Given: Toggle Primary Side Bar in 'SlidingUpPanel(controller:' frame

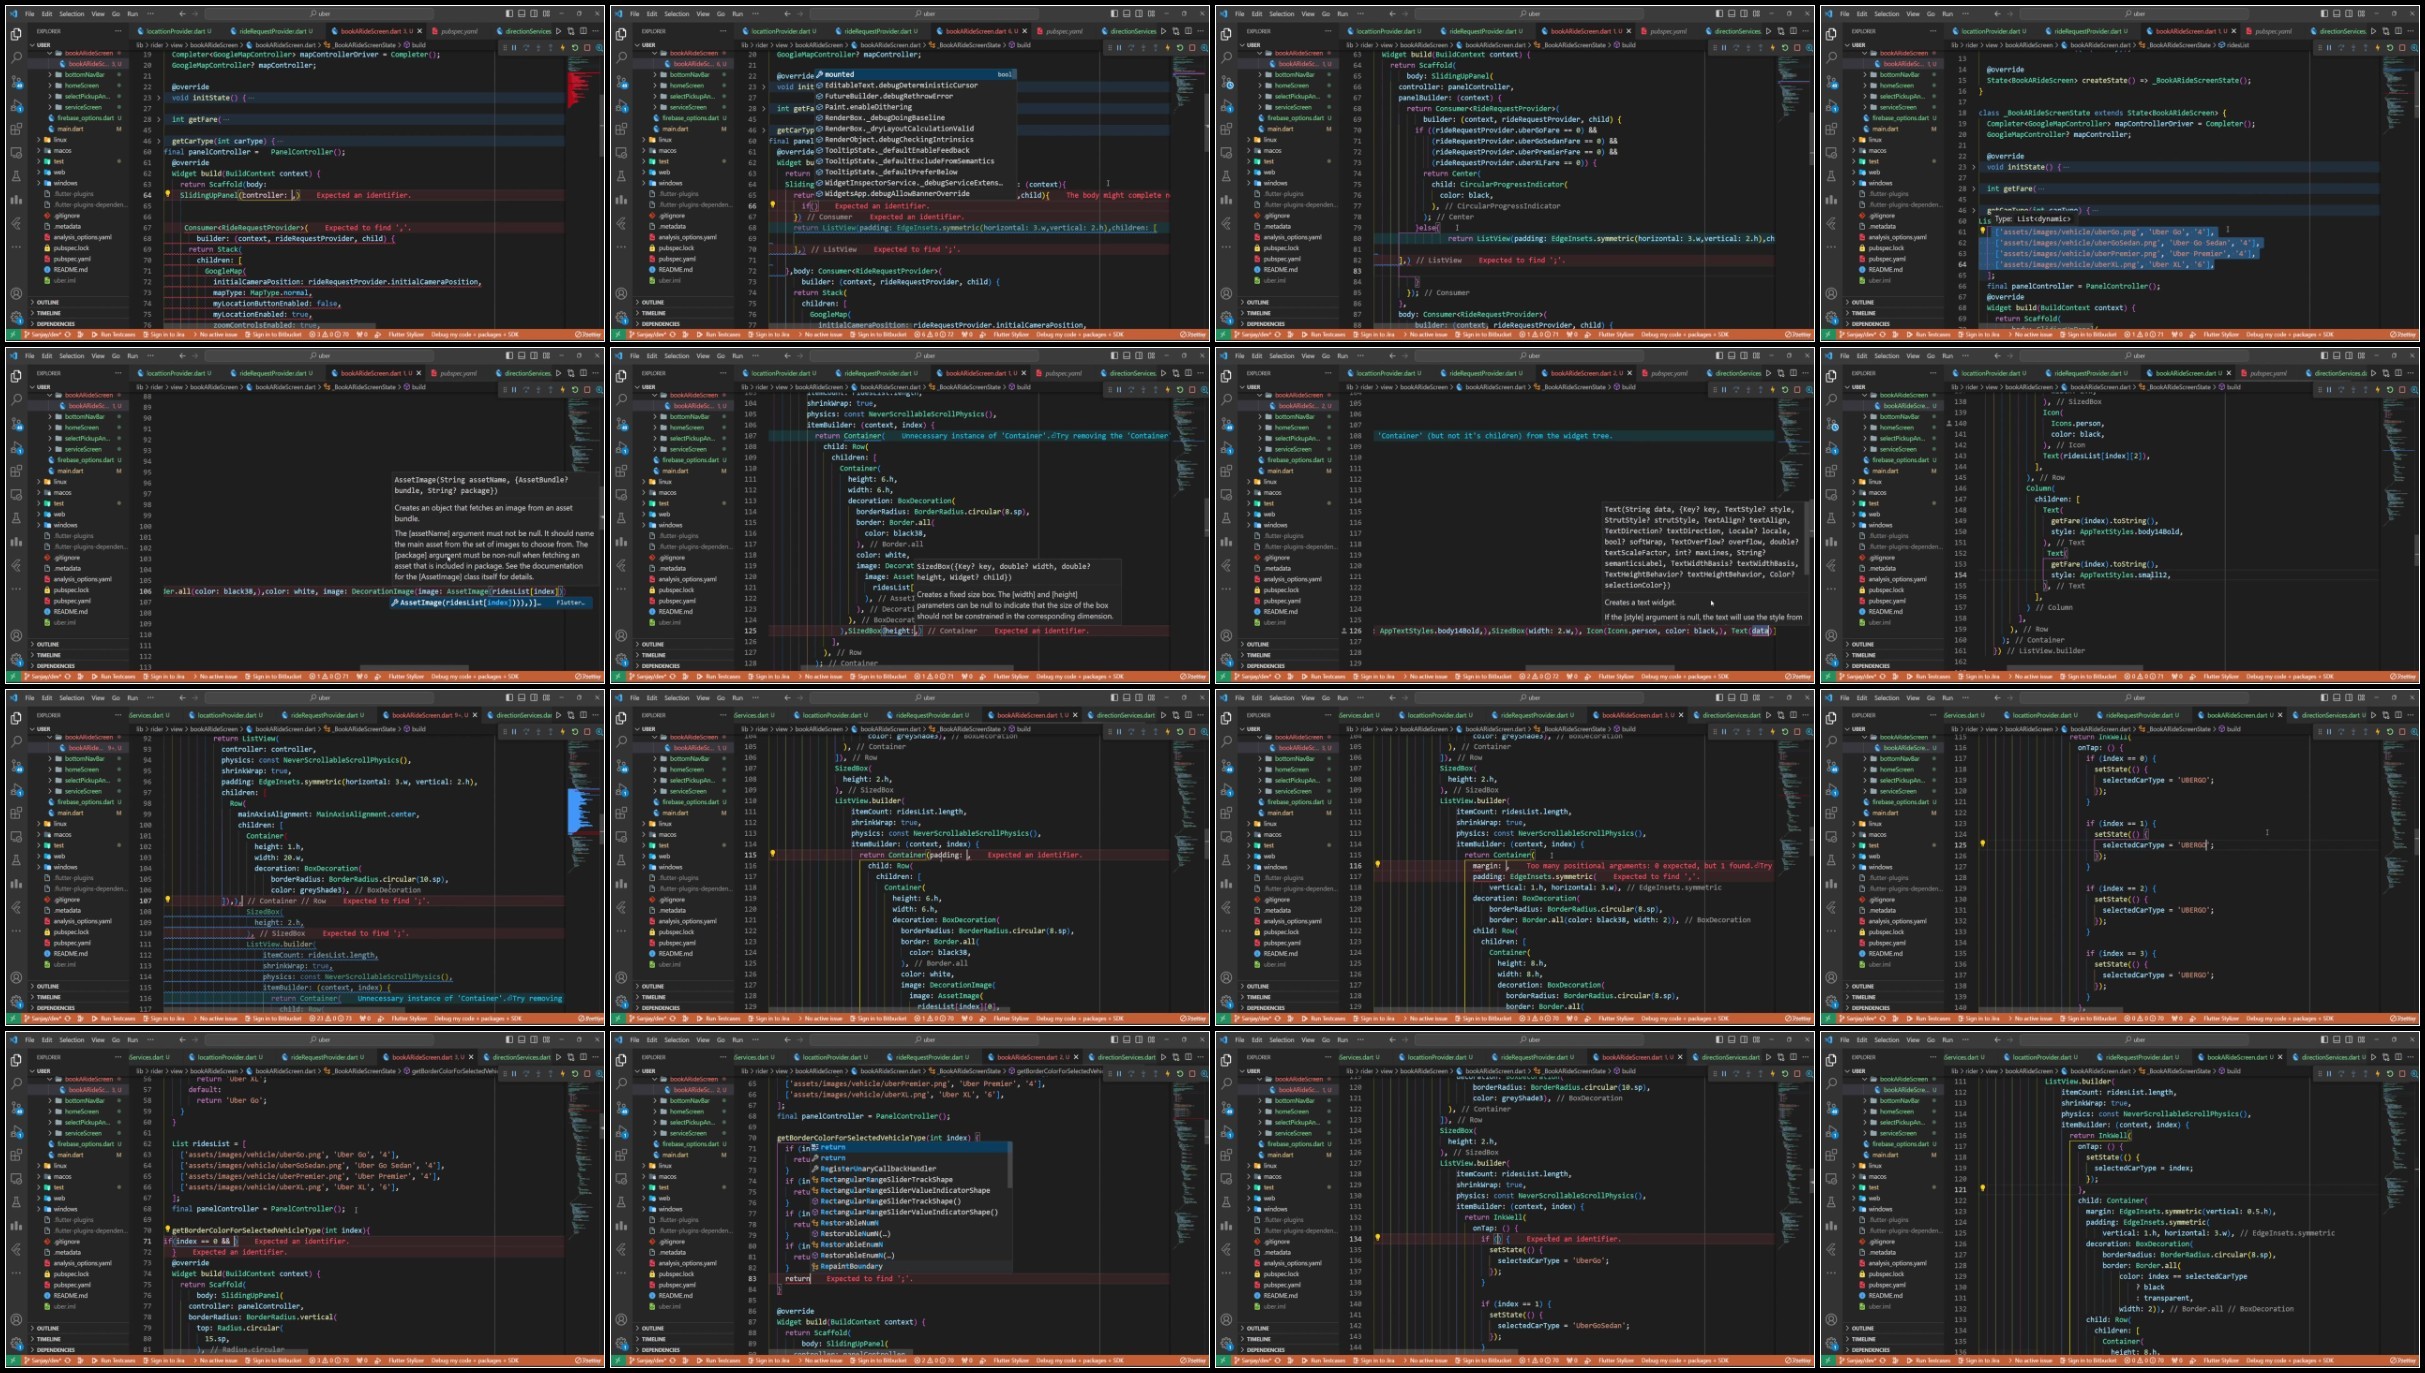Looking at the screenshot, I should [509, 14].
